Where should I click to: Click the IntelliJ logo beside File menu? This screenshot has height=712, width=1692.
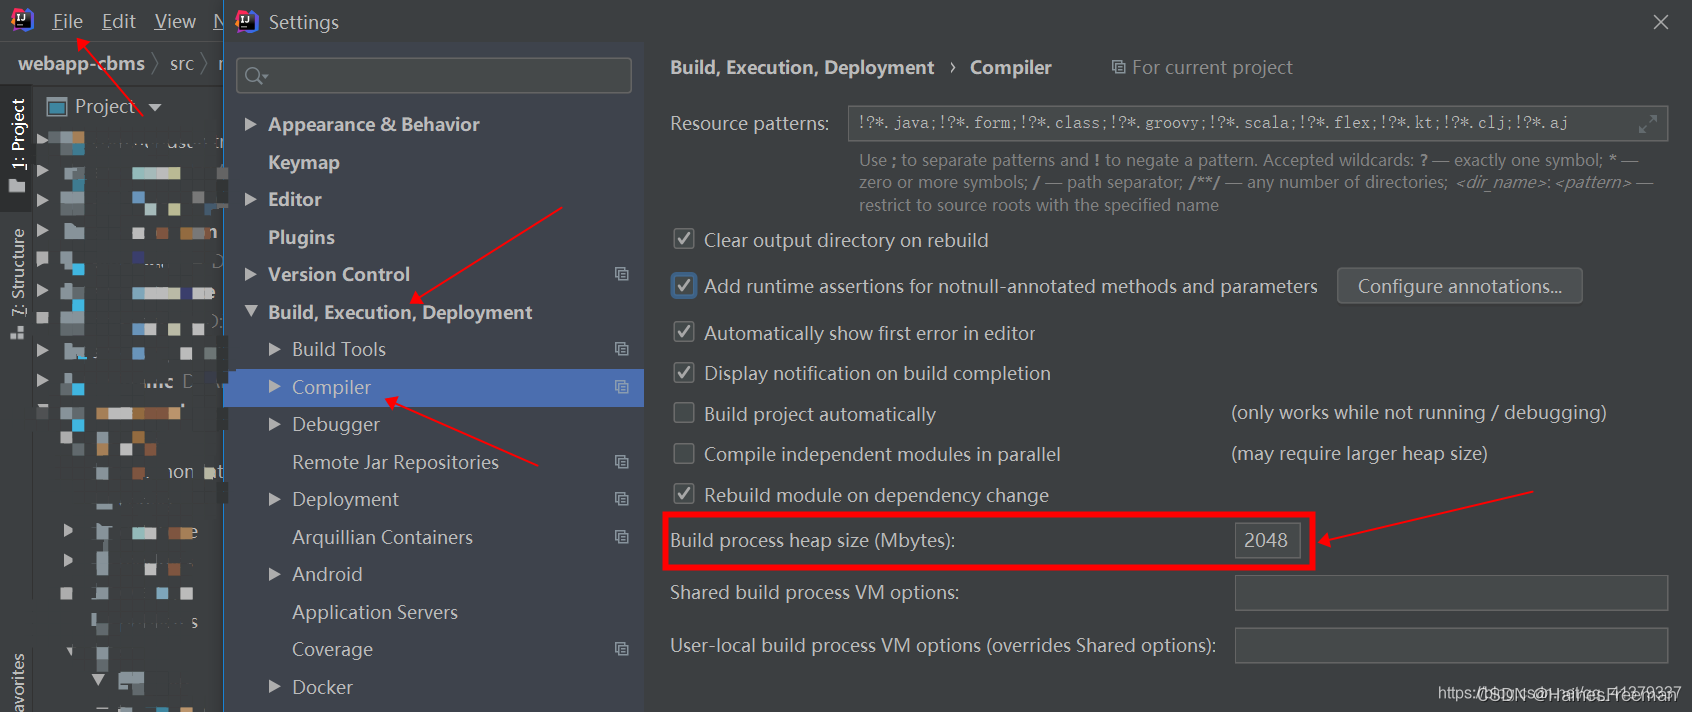click(x=22, y=20)
